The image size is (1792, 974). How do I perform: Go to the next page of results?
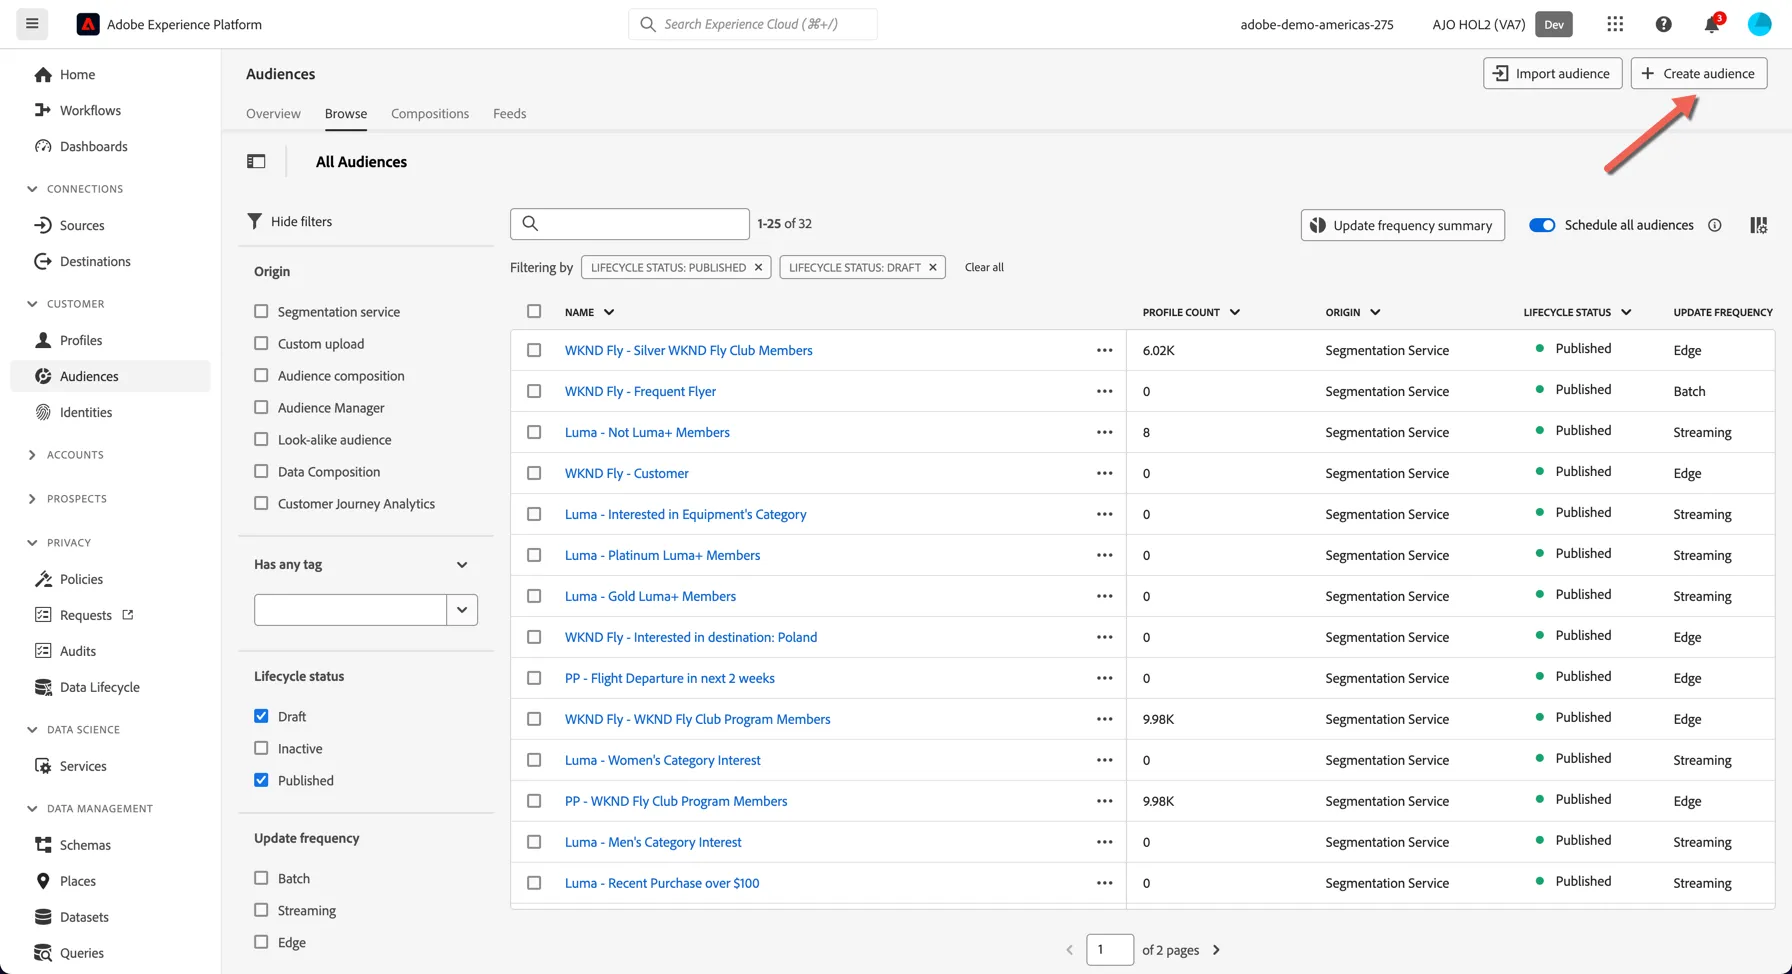pyautogui.click(x=1216, y=950)
